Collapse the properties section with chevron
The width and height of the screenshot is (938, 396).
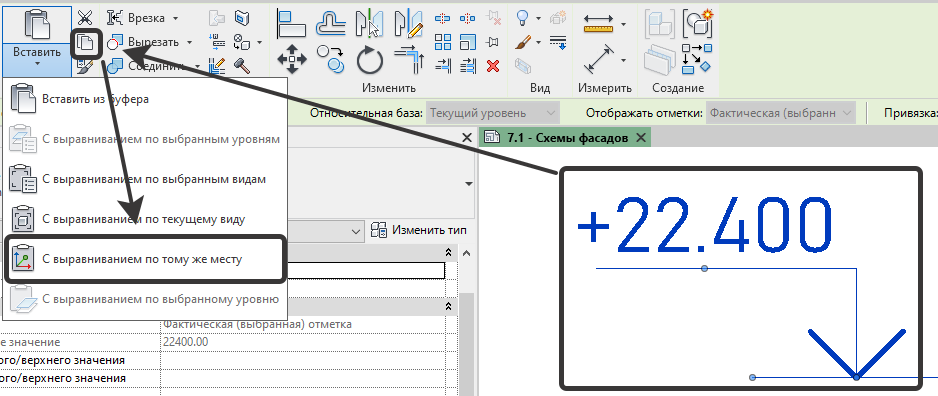click(449, 253)
